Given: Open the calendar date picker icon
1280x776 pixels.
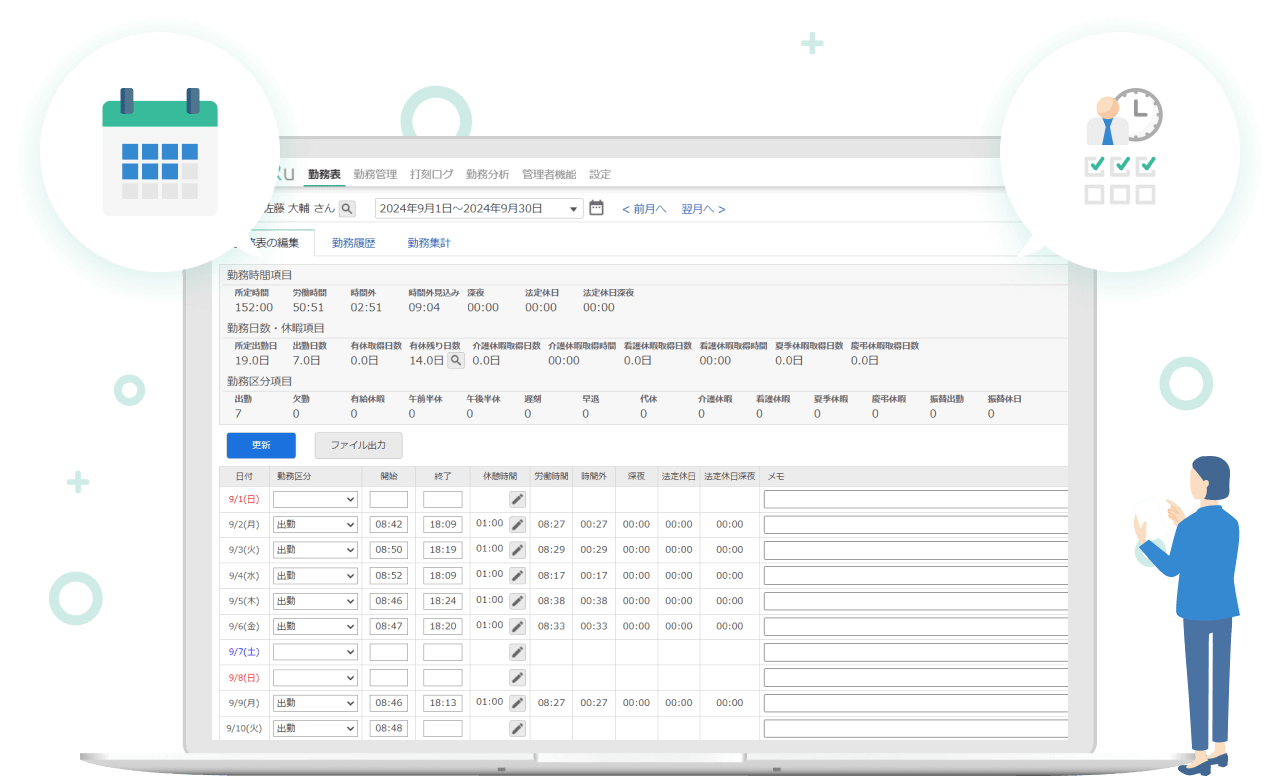Looking at the screenshot, I should pos(596,208).
